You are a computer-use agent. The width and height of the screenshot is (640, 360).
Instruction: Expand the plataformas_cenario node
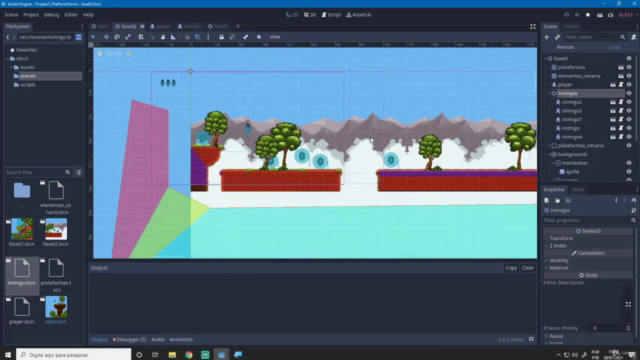click(x=549, y=146)
